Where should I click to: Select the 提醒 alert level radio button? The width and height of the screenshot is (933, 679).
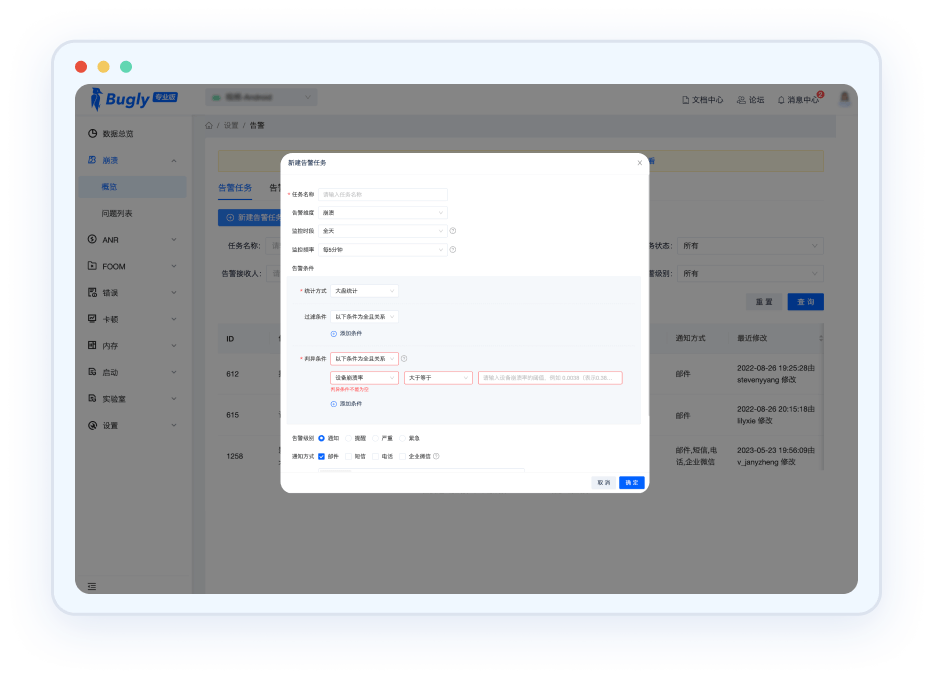coord(348,438)
